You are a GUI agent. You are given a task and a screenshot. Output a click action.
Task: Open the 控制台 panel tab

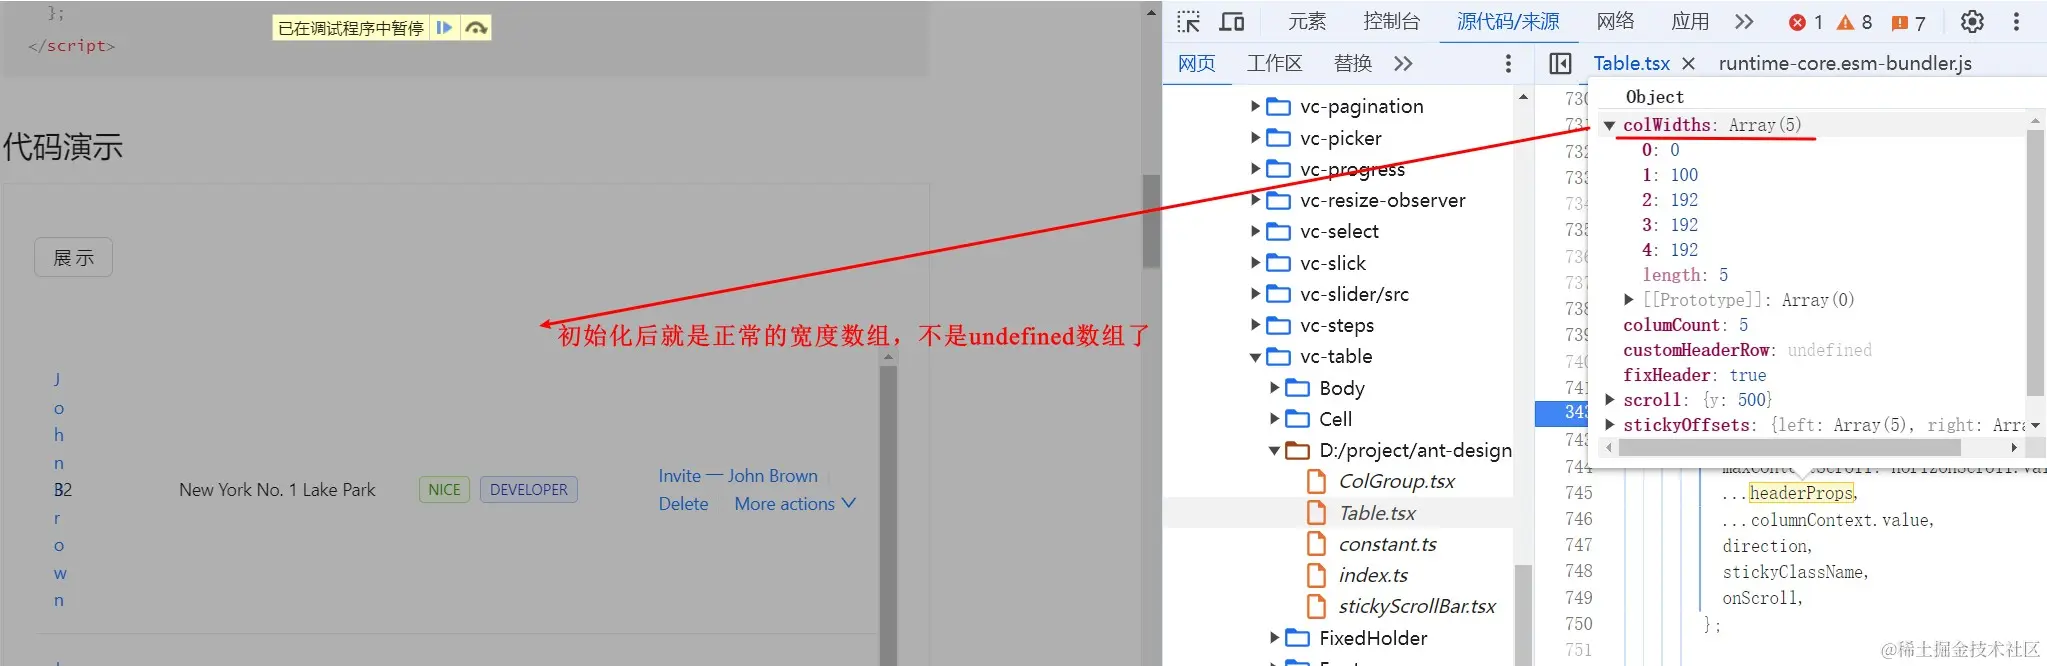click(1391, 22)
